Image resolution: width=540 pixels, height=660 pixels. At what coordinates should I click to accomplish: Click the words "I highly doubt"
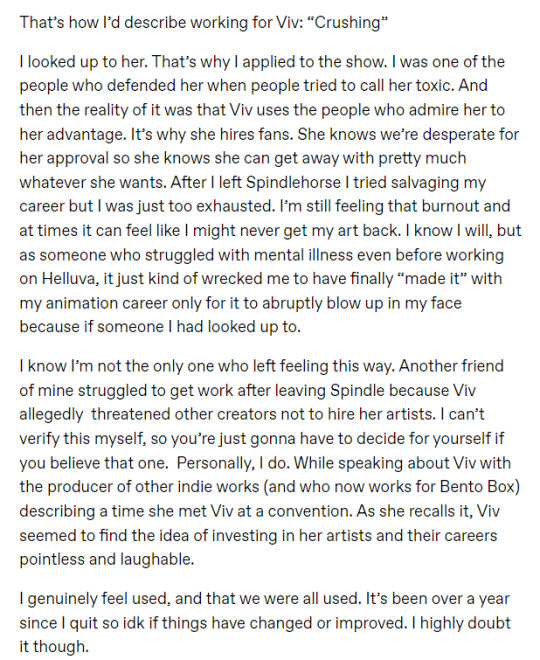pos(460,623)
